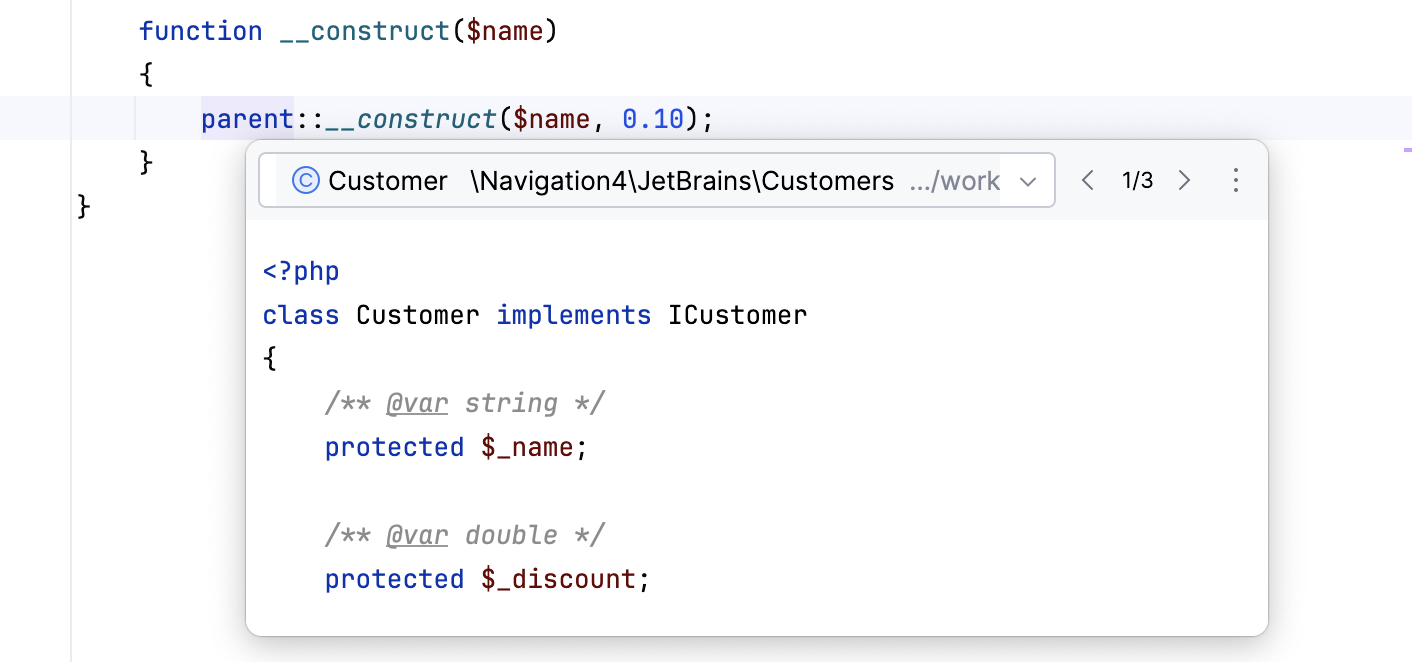Go to previous definition arrow
The width and height of the screenshot is (1412, 662).
point(1089,180)
